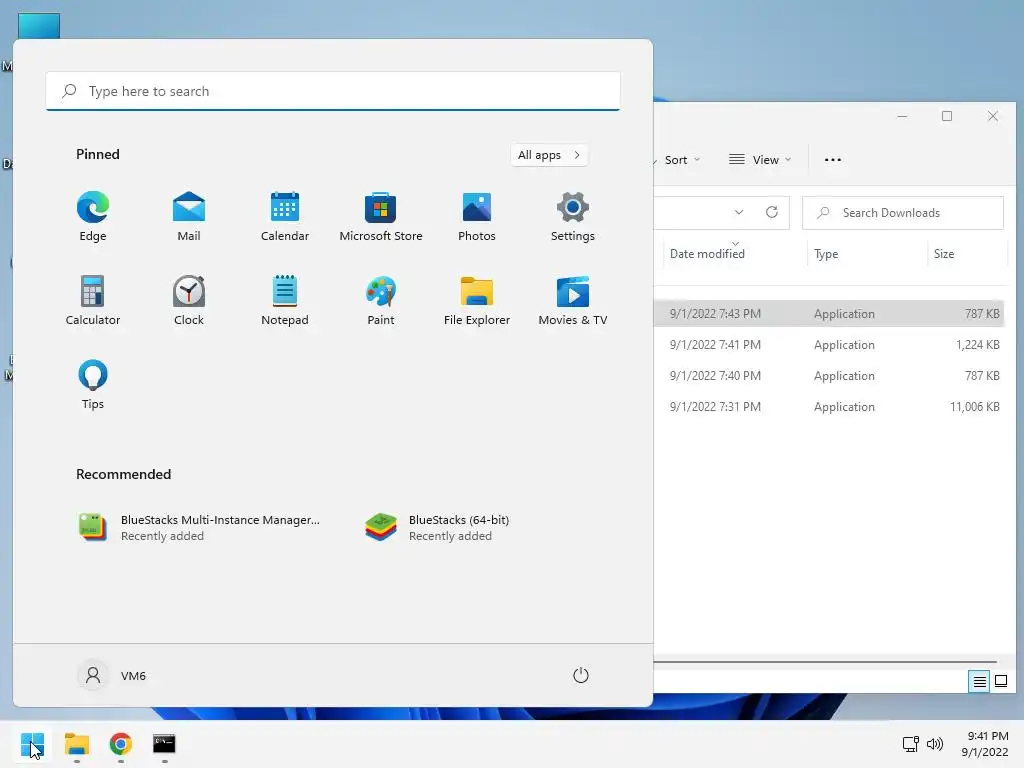The width and height of the screenshot is (1024, 768).
Task: Open the volume tray icon
Action: click(x=935, y=744)
